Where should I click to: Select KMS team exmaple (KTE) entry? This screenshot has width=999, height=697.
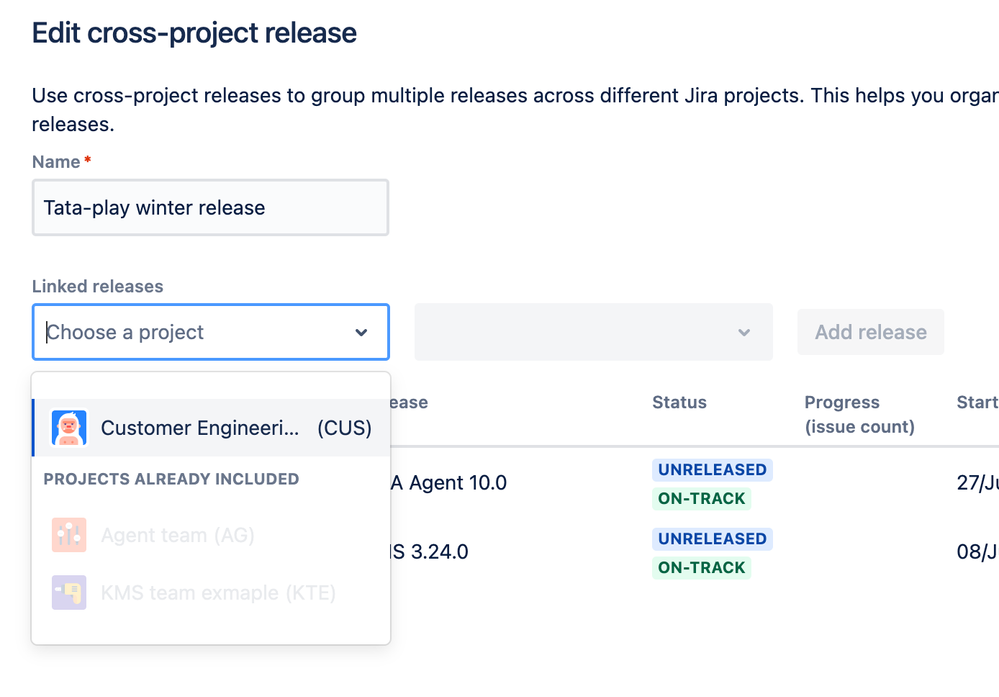212,593
